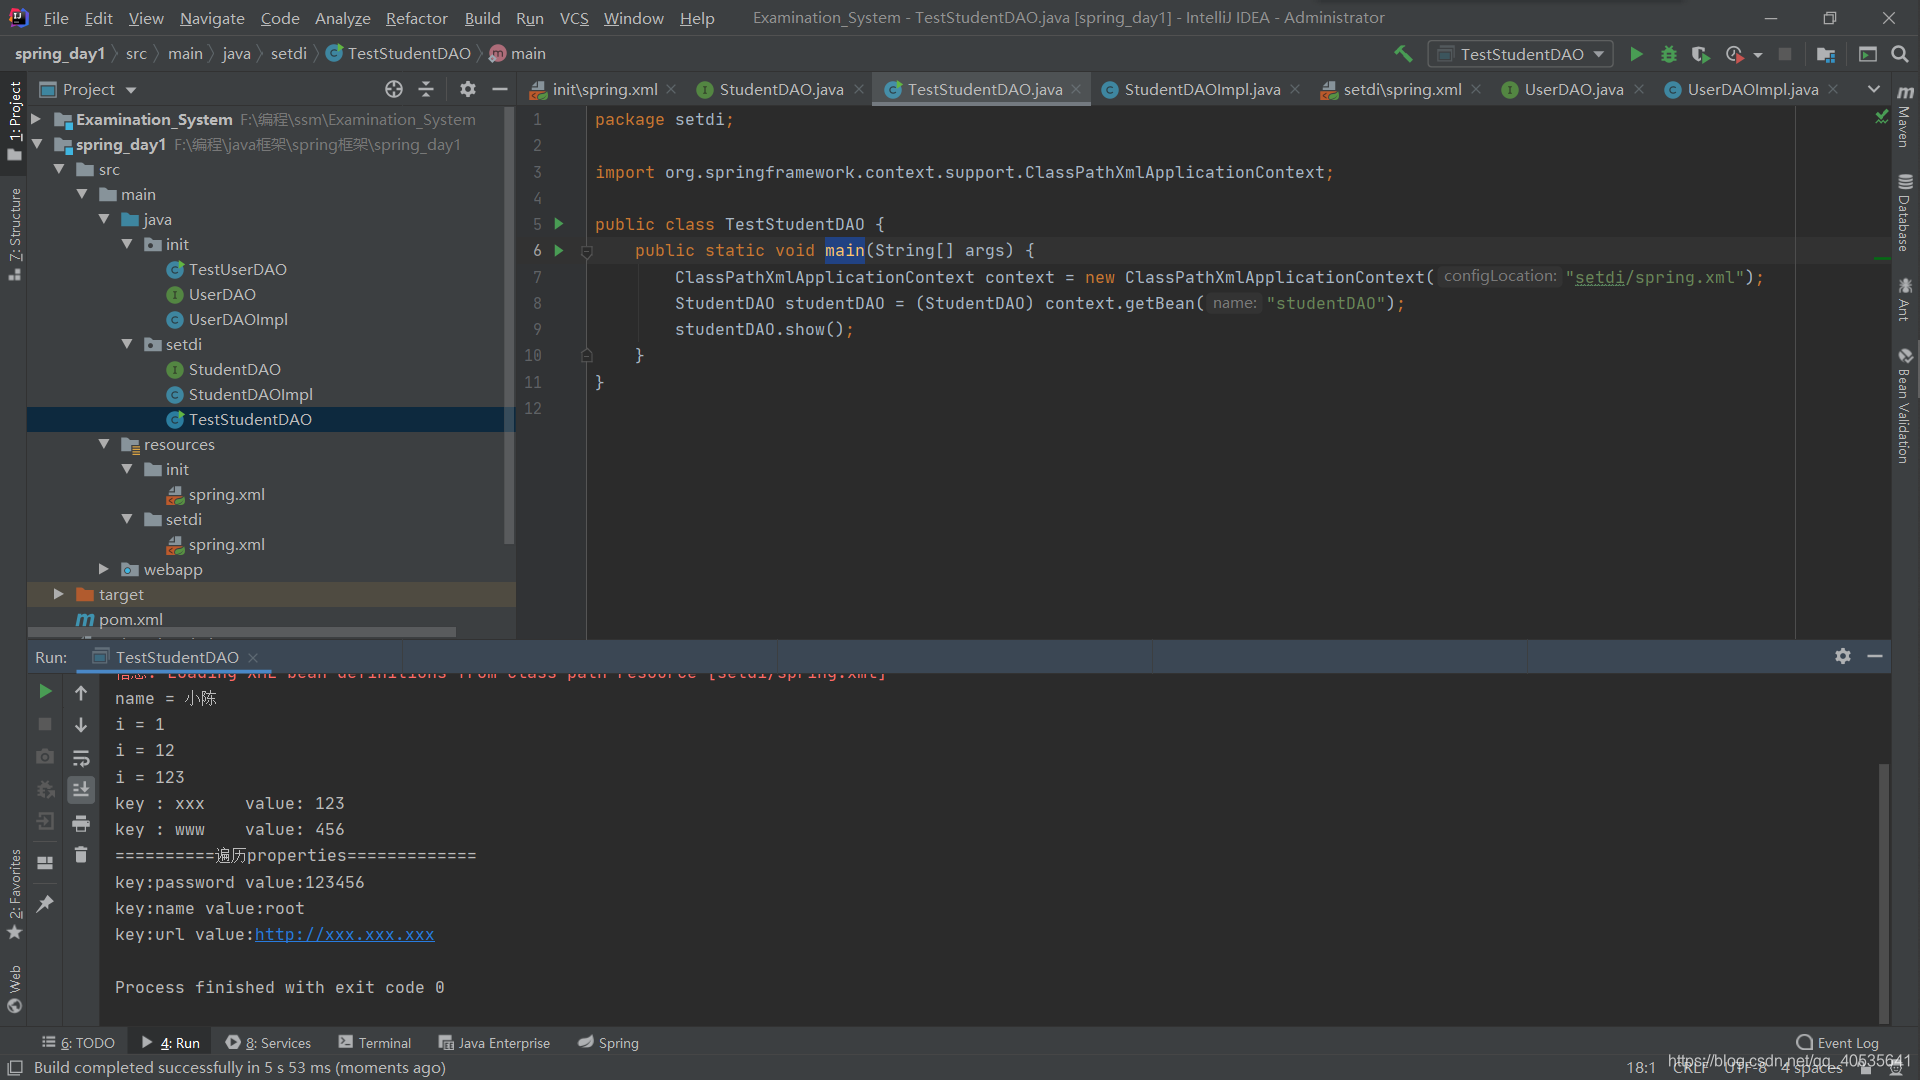Toggle soft-wrap in Run console

pyautogui.click(x=81, y=758)
